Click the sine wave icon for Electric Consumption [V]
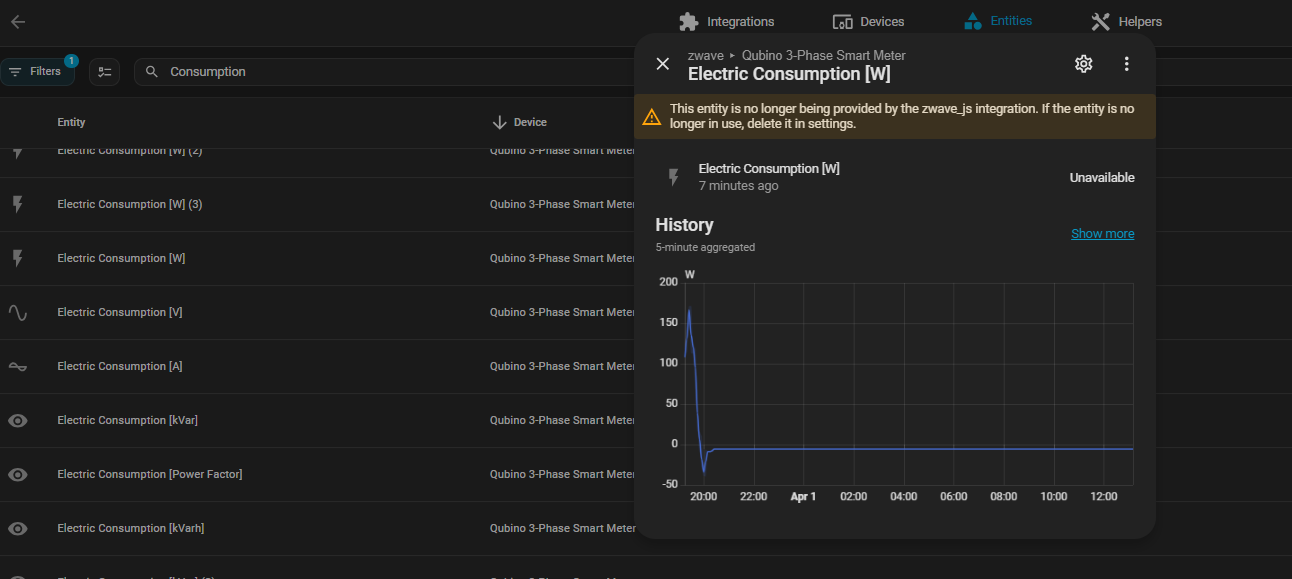Viewport: 1292px width, 579px height. [x=18, y=312]
